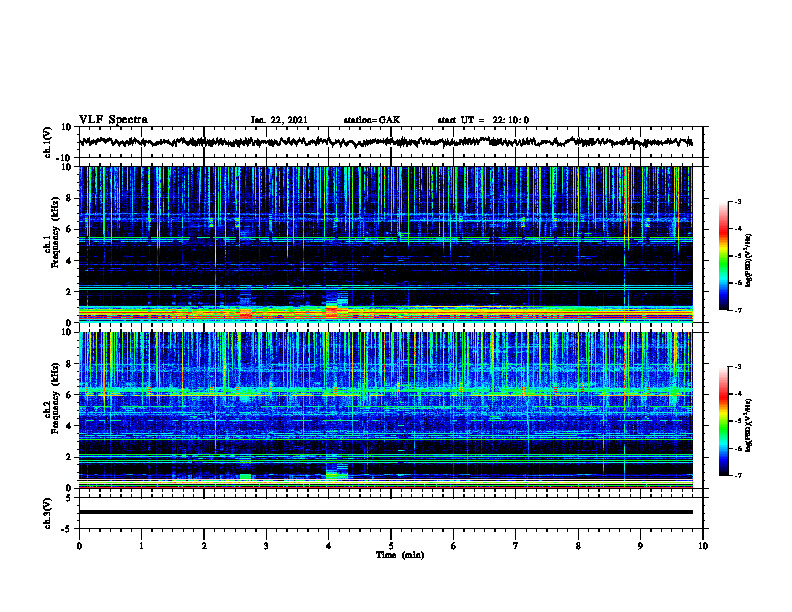Screen dimensions: 792x612
Task: Click the ch.2 colorbar log(PSD) label
Action: (749, 425)
